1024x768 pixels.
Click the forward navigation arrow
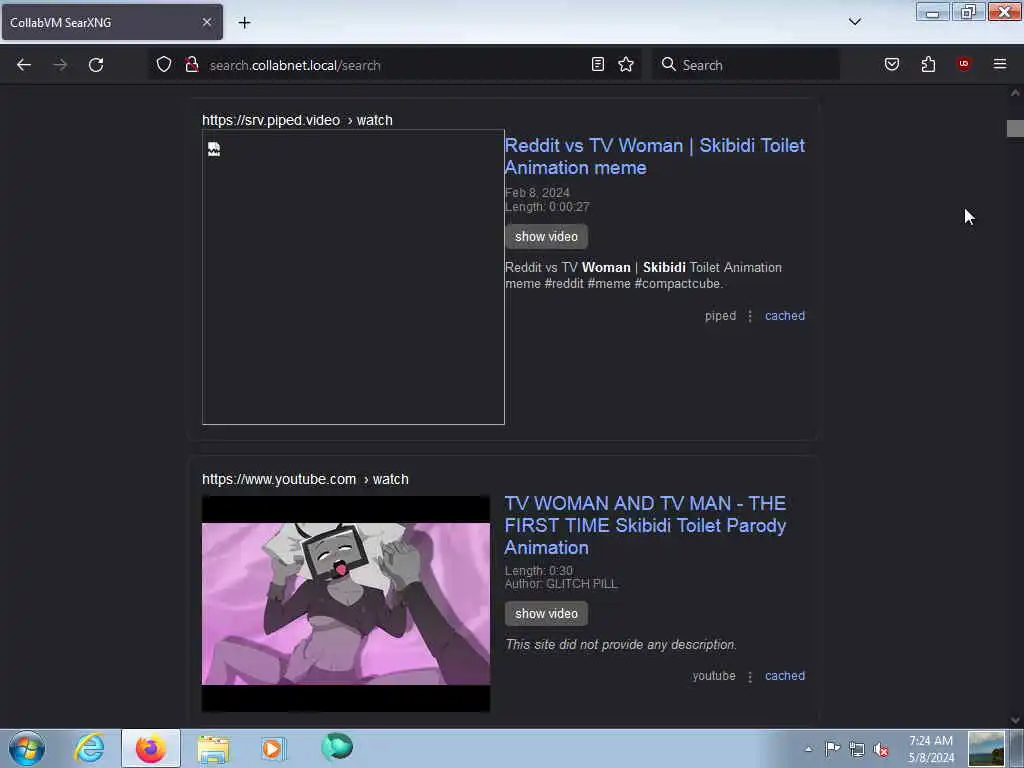[x=60, y=65]
